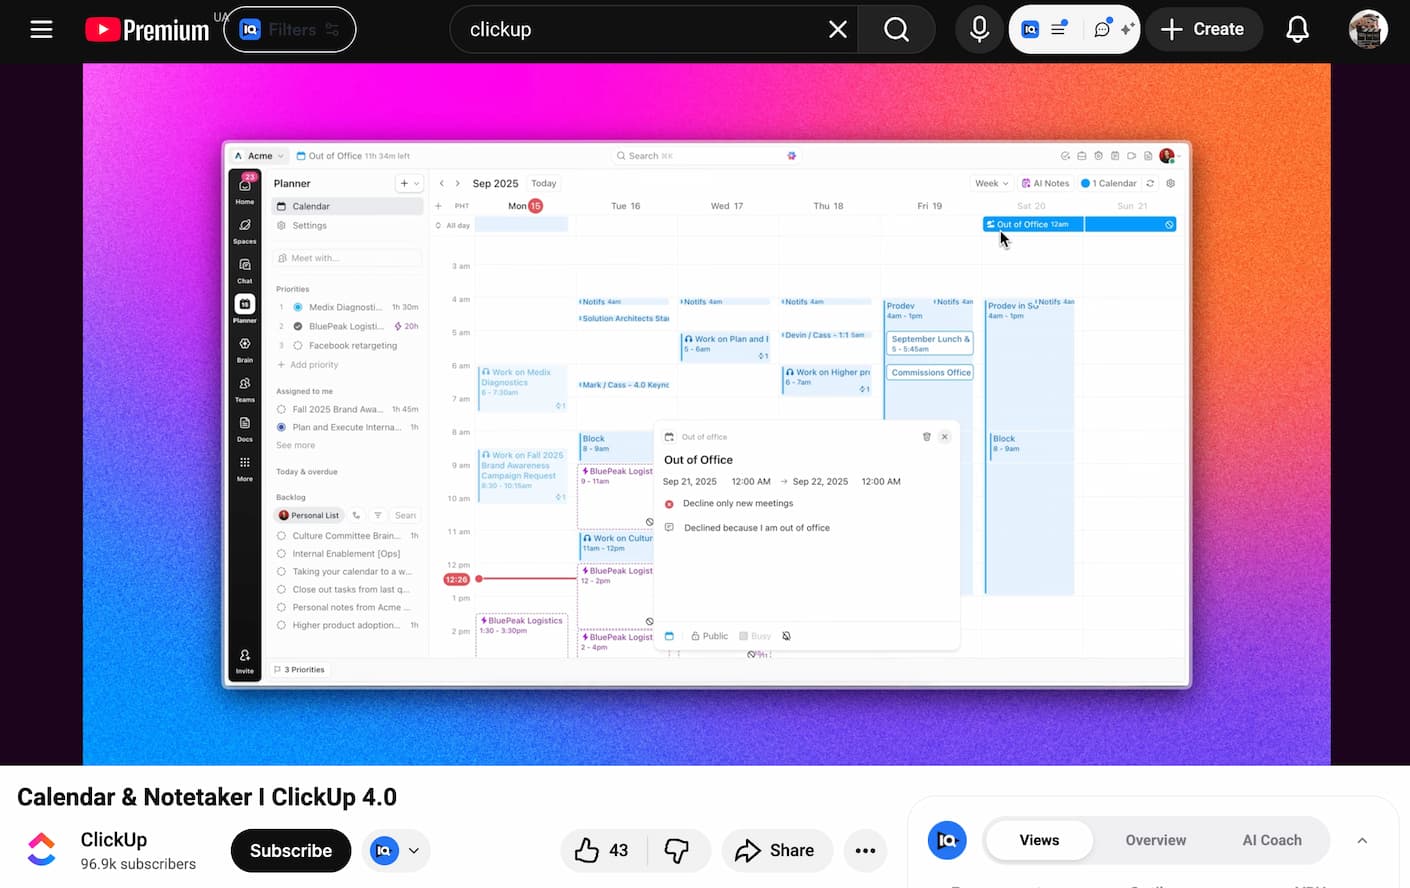Switch to the Overview tab
1410x888 pixels.
[1156, 840]
